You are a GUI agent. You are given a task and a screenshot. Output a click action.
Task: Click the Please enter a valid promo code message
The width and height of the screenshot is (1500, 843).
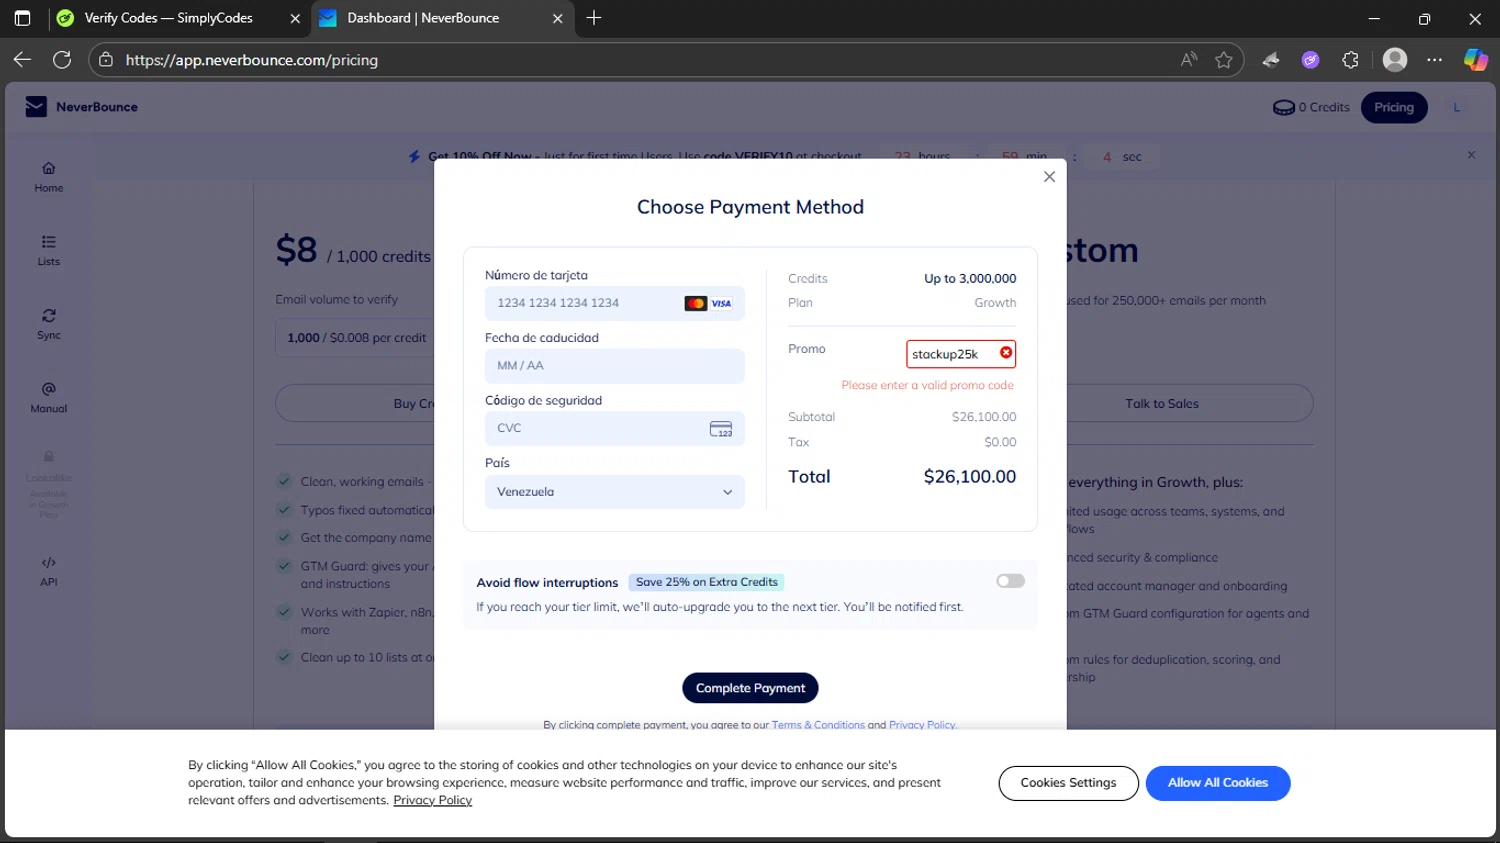(927, 385)
